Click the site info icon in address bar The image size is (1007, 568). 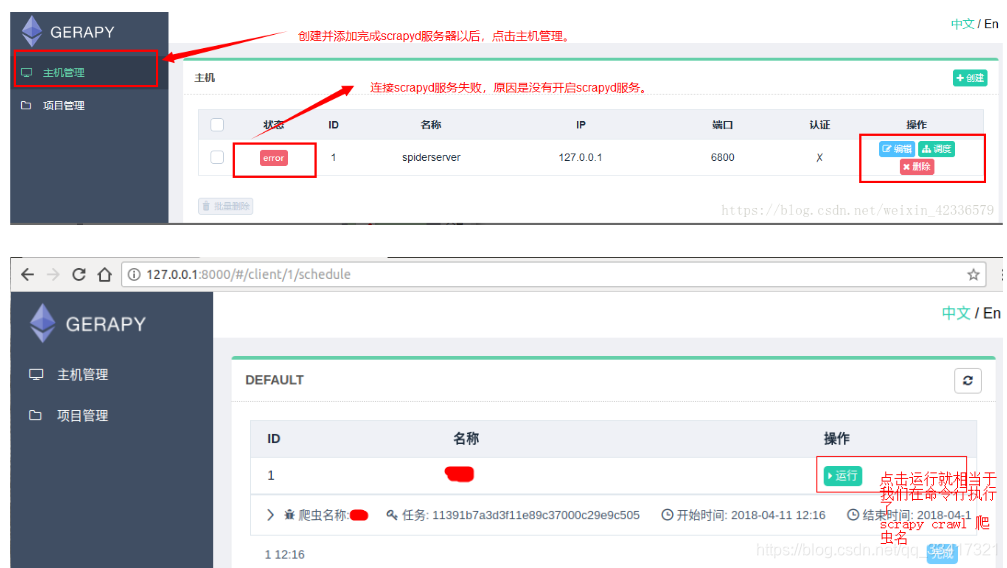coord(134,274)
